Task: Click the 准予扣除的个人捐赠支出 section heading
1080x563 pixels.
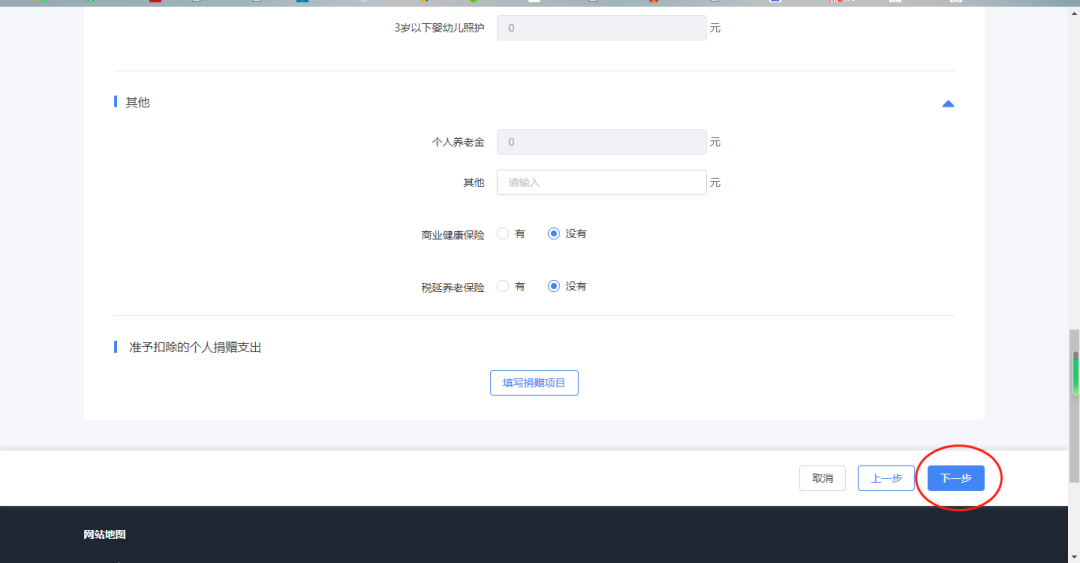Action: point(195,347)
